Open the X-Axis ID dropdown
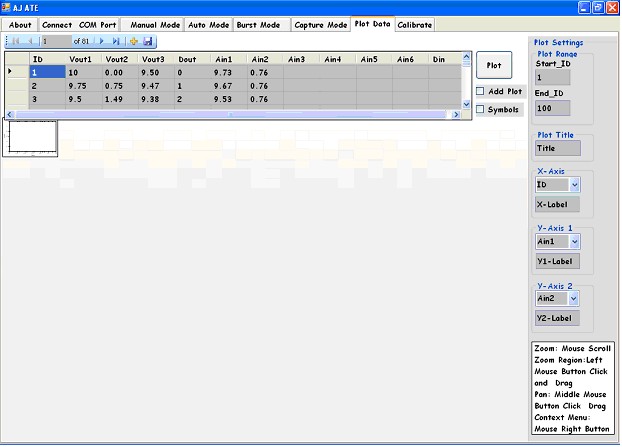Viewport: 622px width, 447px height. pos(574,184)
